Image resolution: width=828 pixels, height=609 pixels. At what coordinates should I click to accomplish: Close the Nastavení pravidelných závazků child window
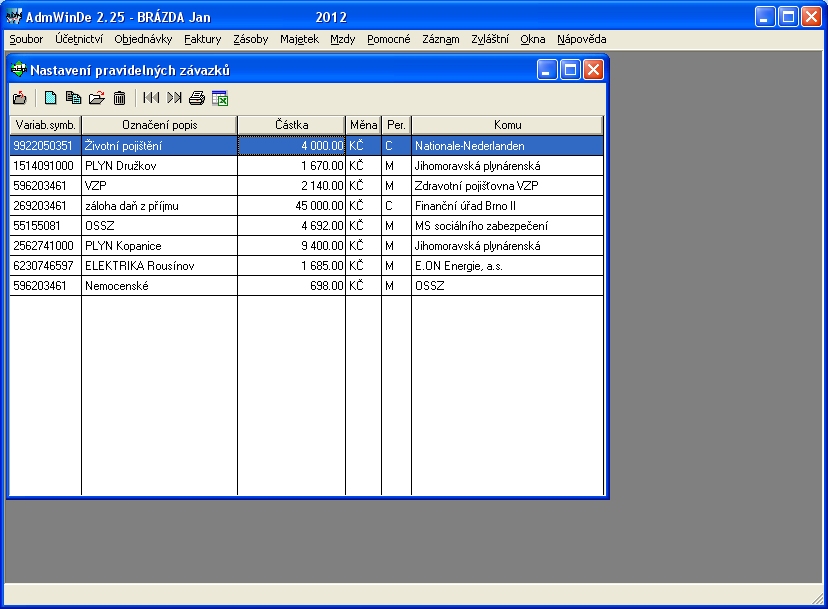[x=594, y=70]
